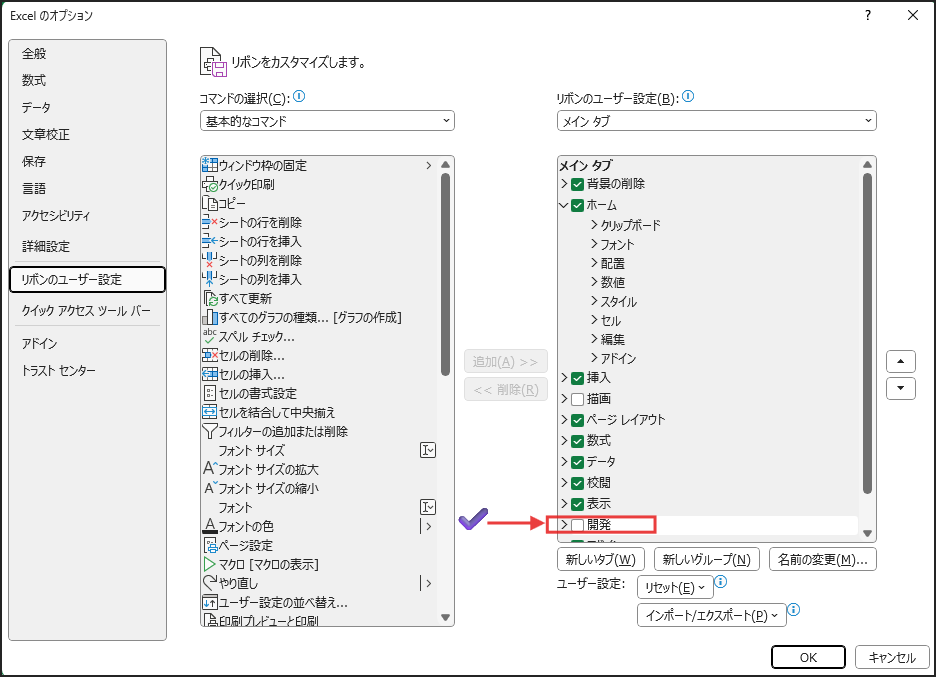Click ユーザー設定の並べ替え icon

[210, 602]
